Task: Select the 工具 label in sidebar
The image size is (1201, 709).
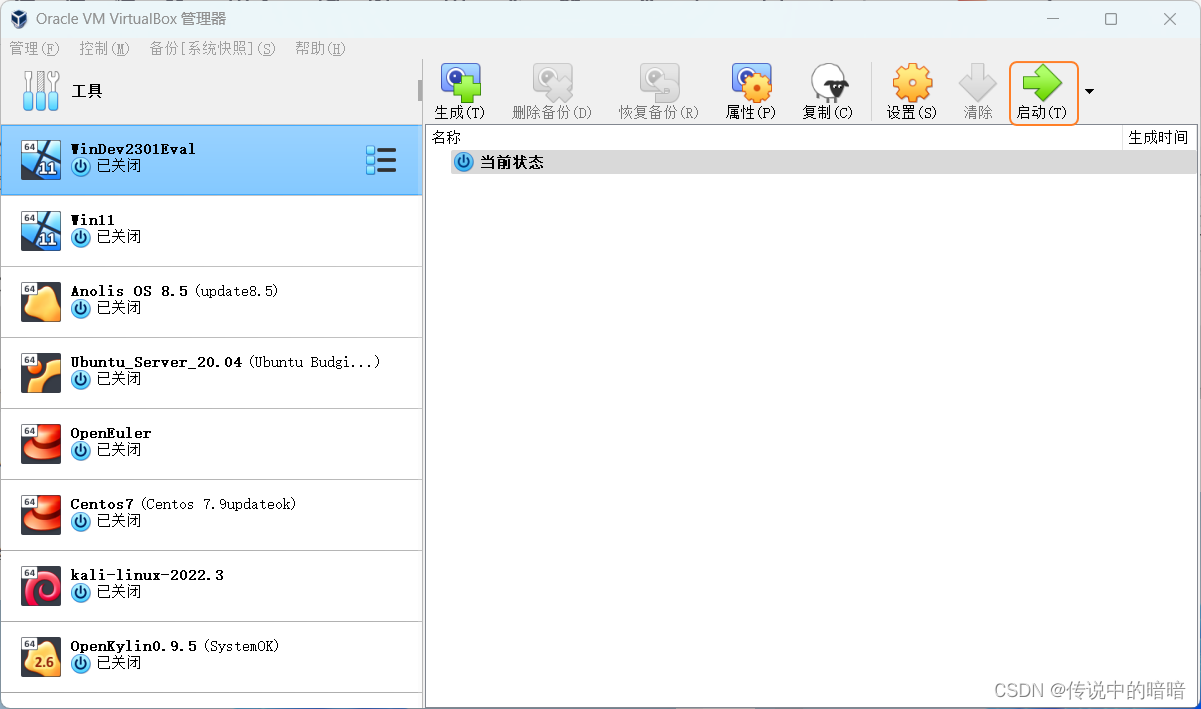Action: pos(87,91)
